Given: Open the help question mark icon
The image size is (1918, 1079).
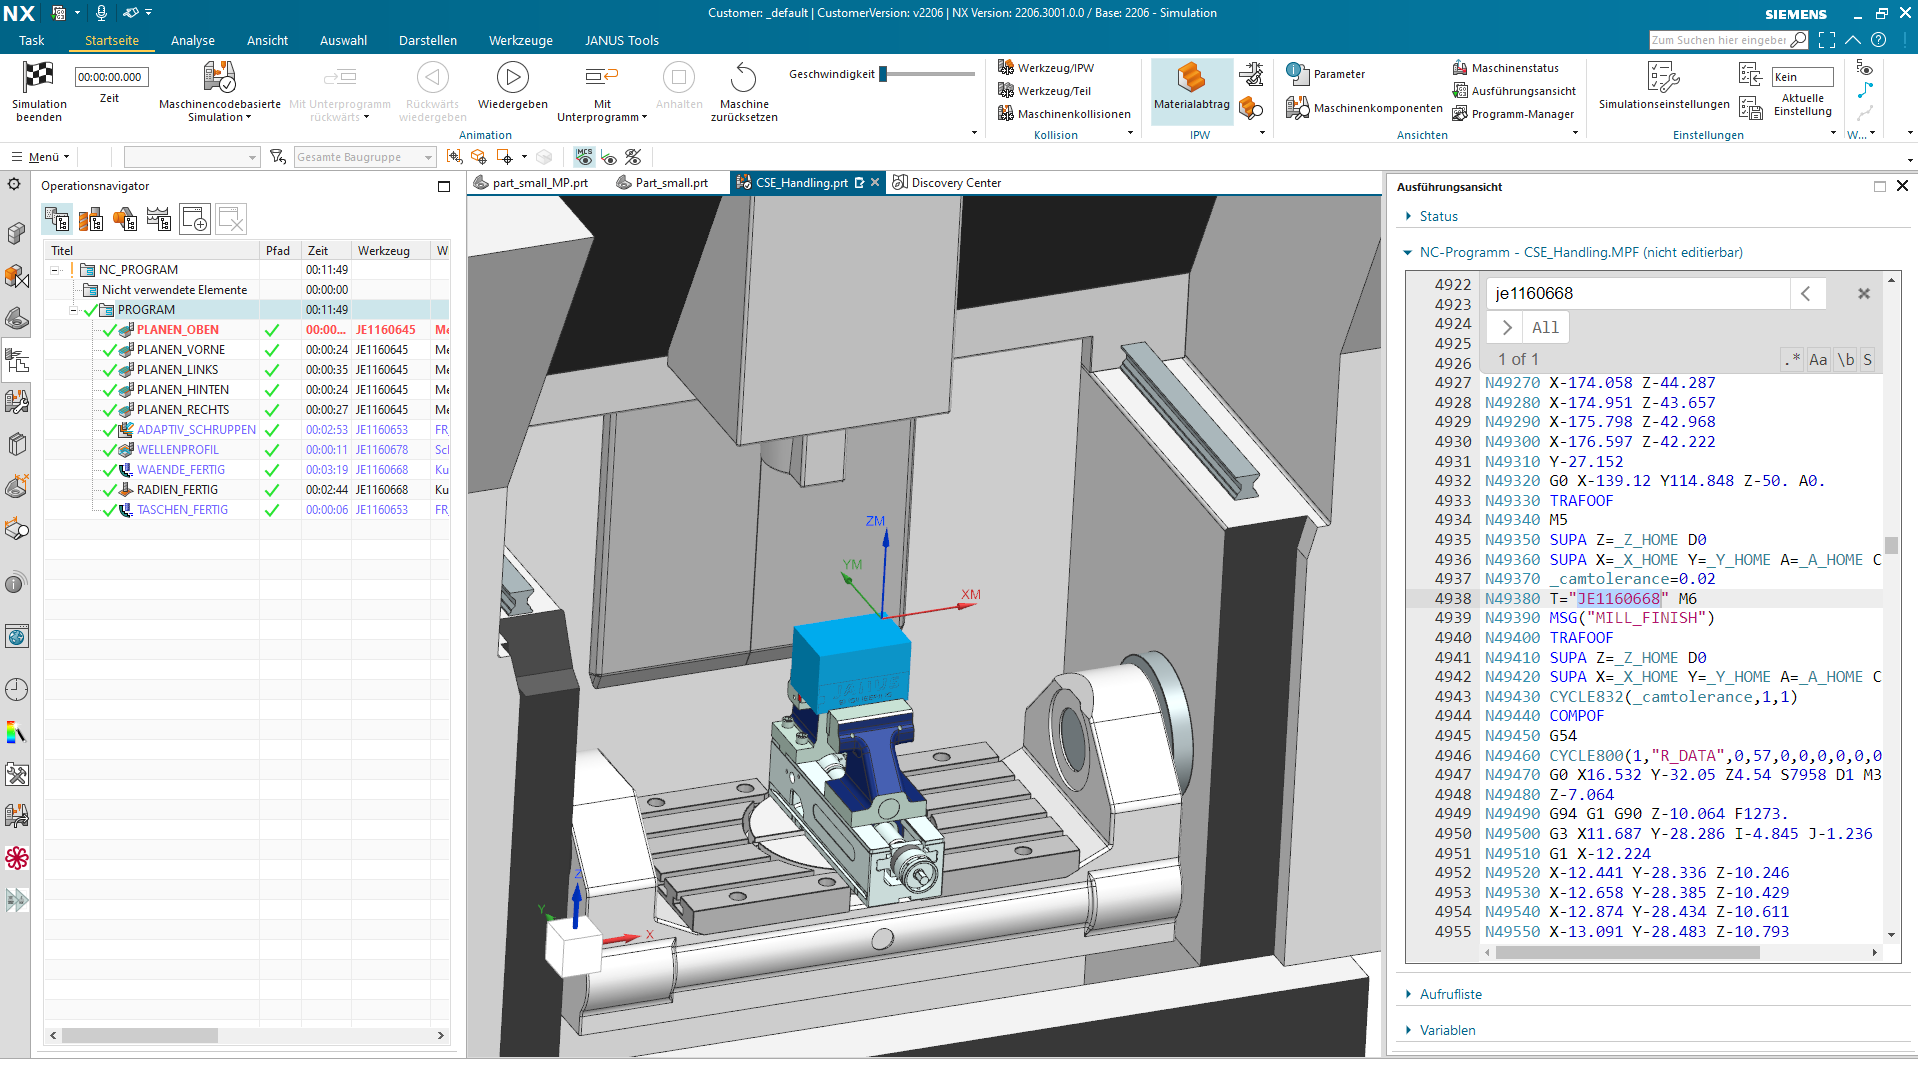Looking at the screenshot, I should point(1879,40).
